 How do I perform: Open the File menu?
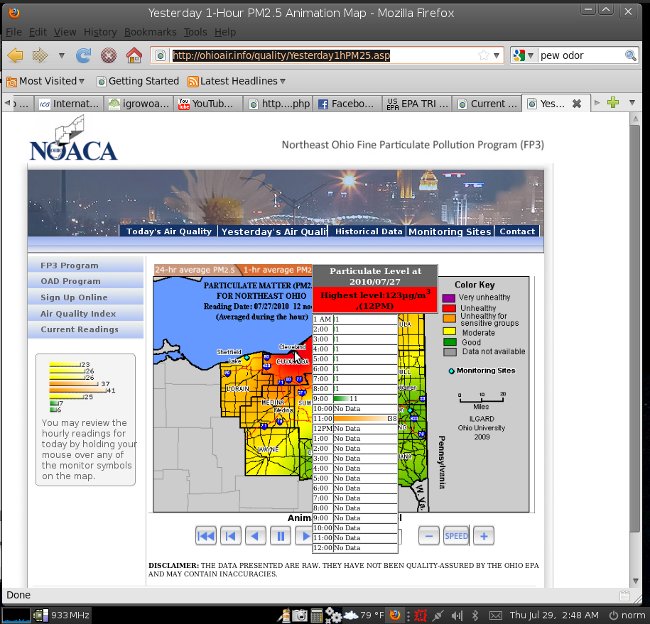[x=14, y=32]
